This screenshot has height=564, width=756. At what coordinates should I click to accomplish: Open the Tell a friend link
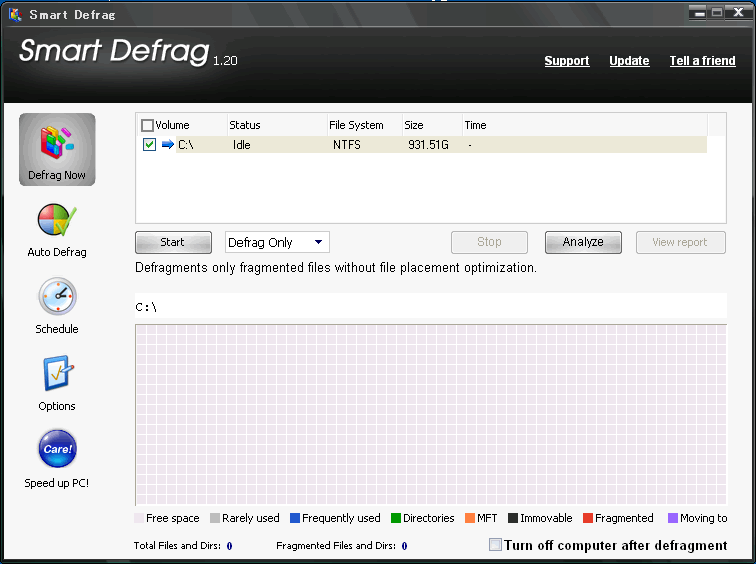point(702,61)
